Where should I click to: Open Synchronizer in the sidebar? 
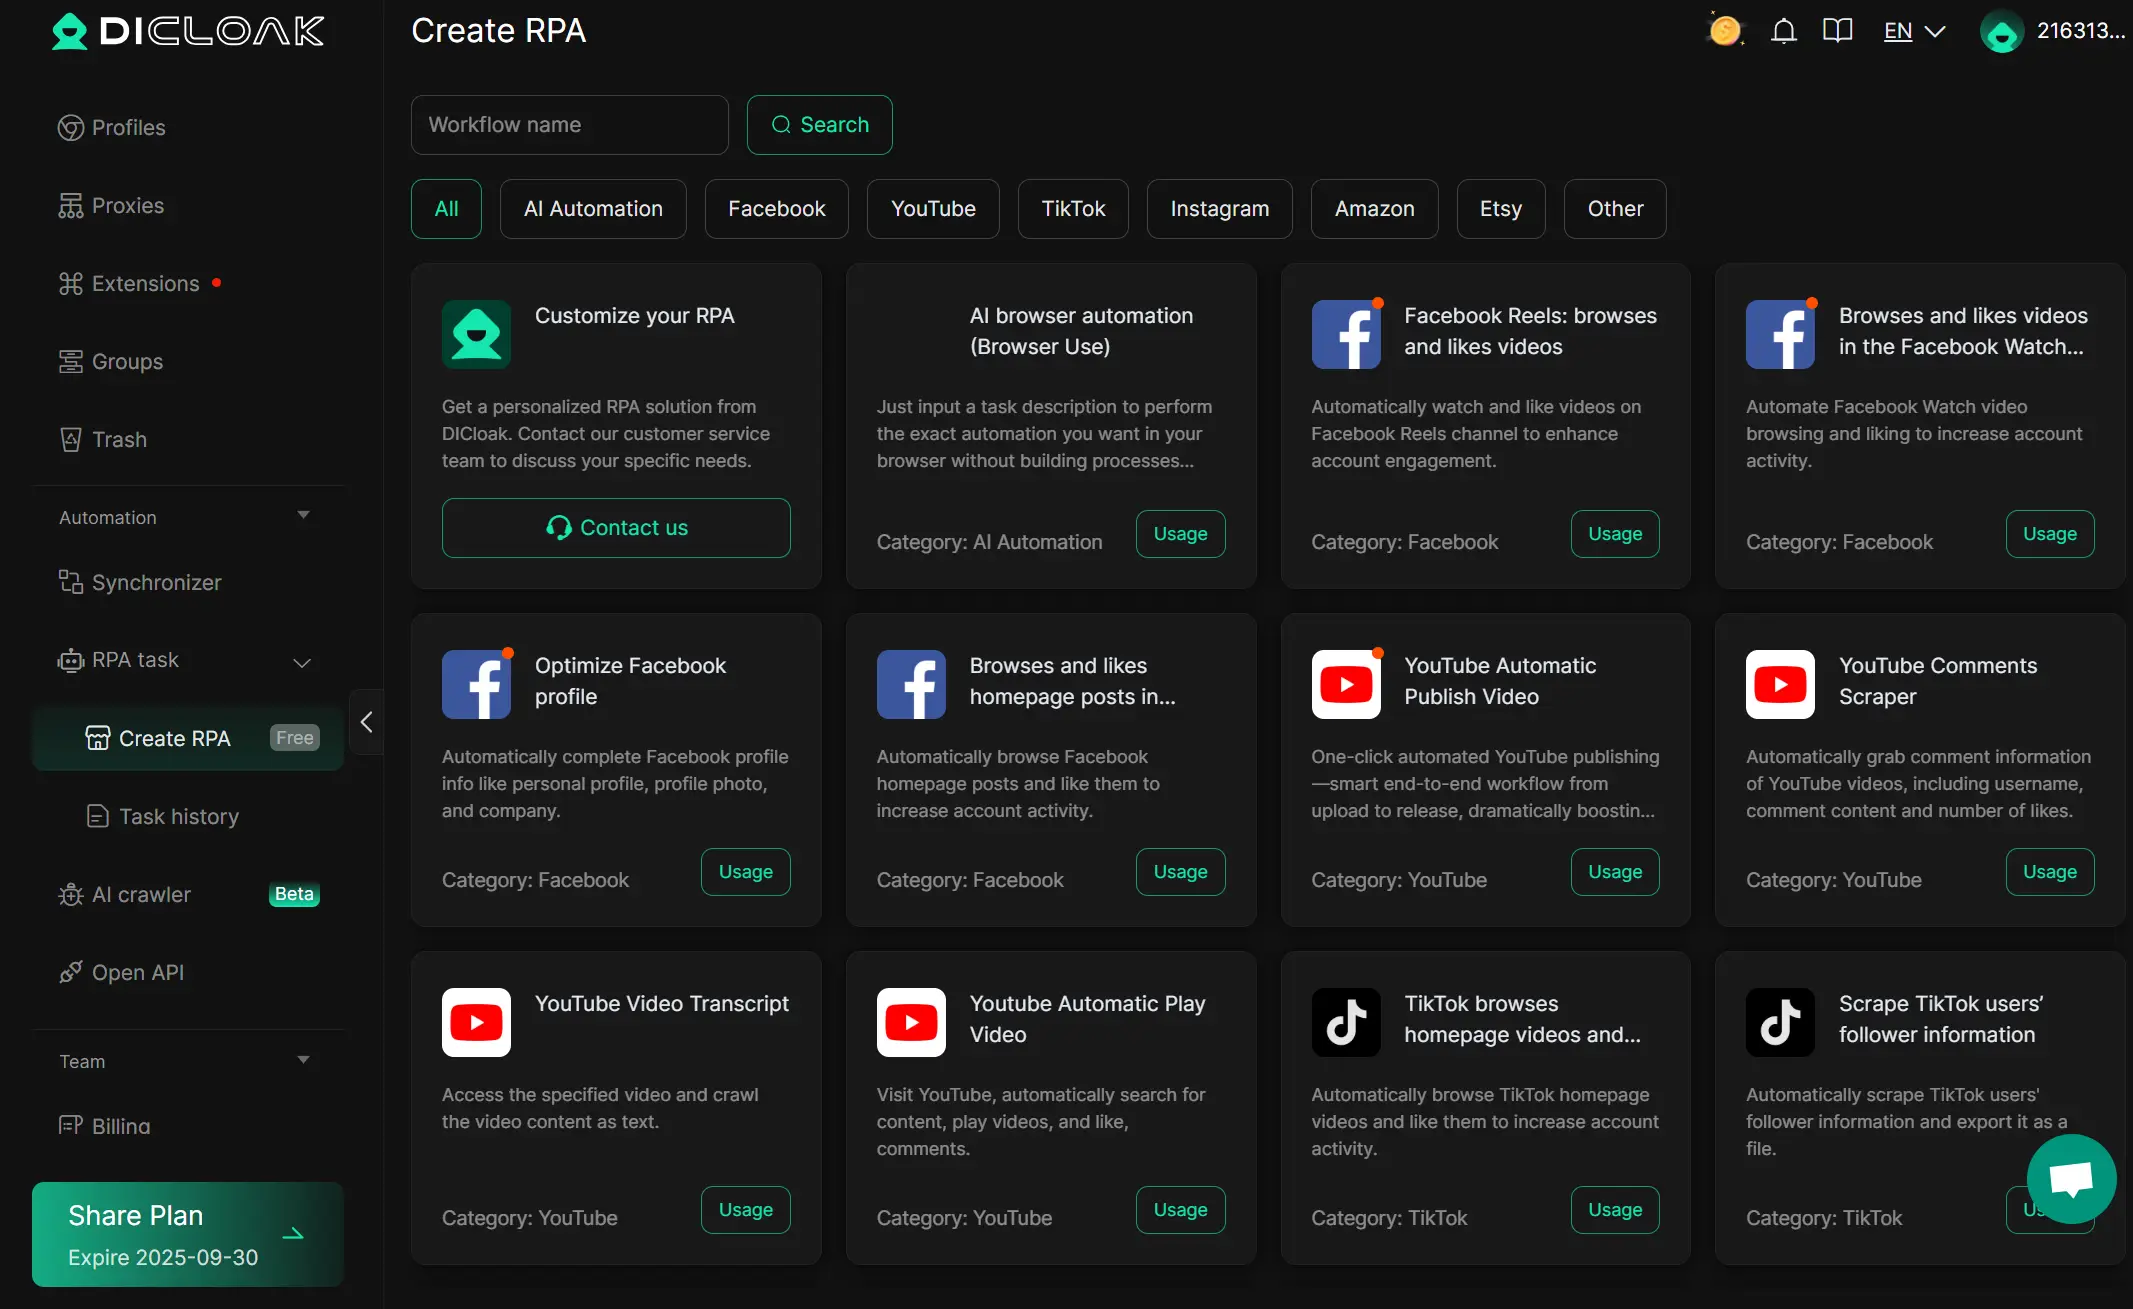click(x=156, y=583)
